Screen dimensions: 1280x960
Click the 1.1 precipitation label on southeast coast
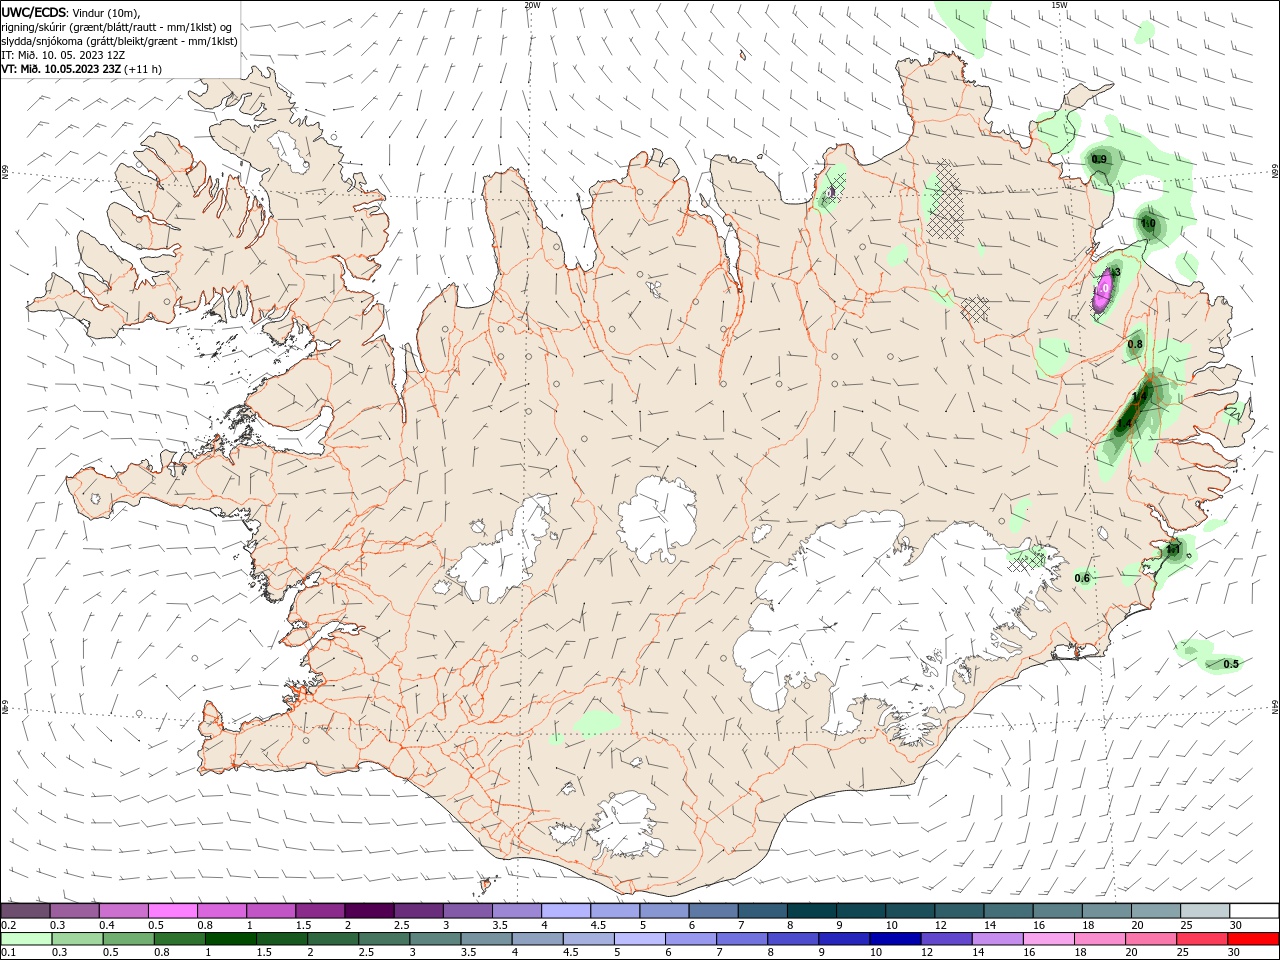pos(1173,549)
